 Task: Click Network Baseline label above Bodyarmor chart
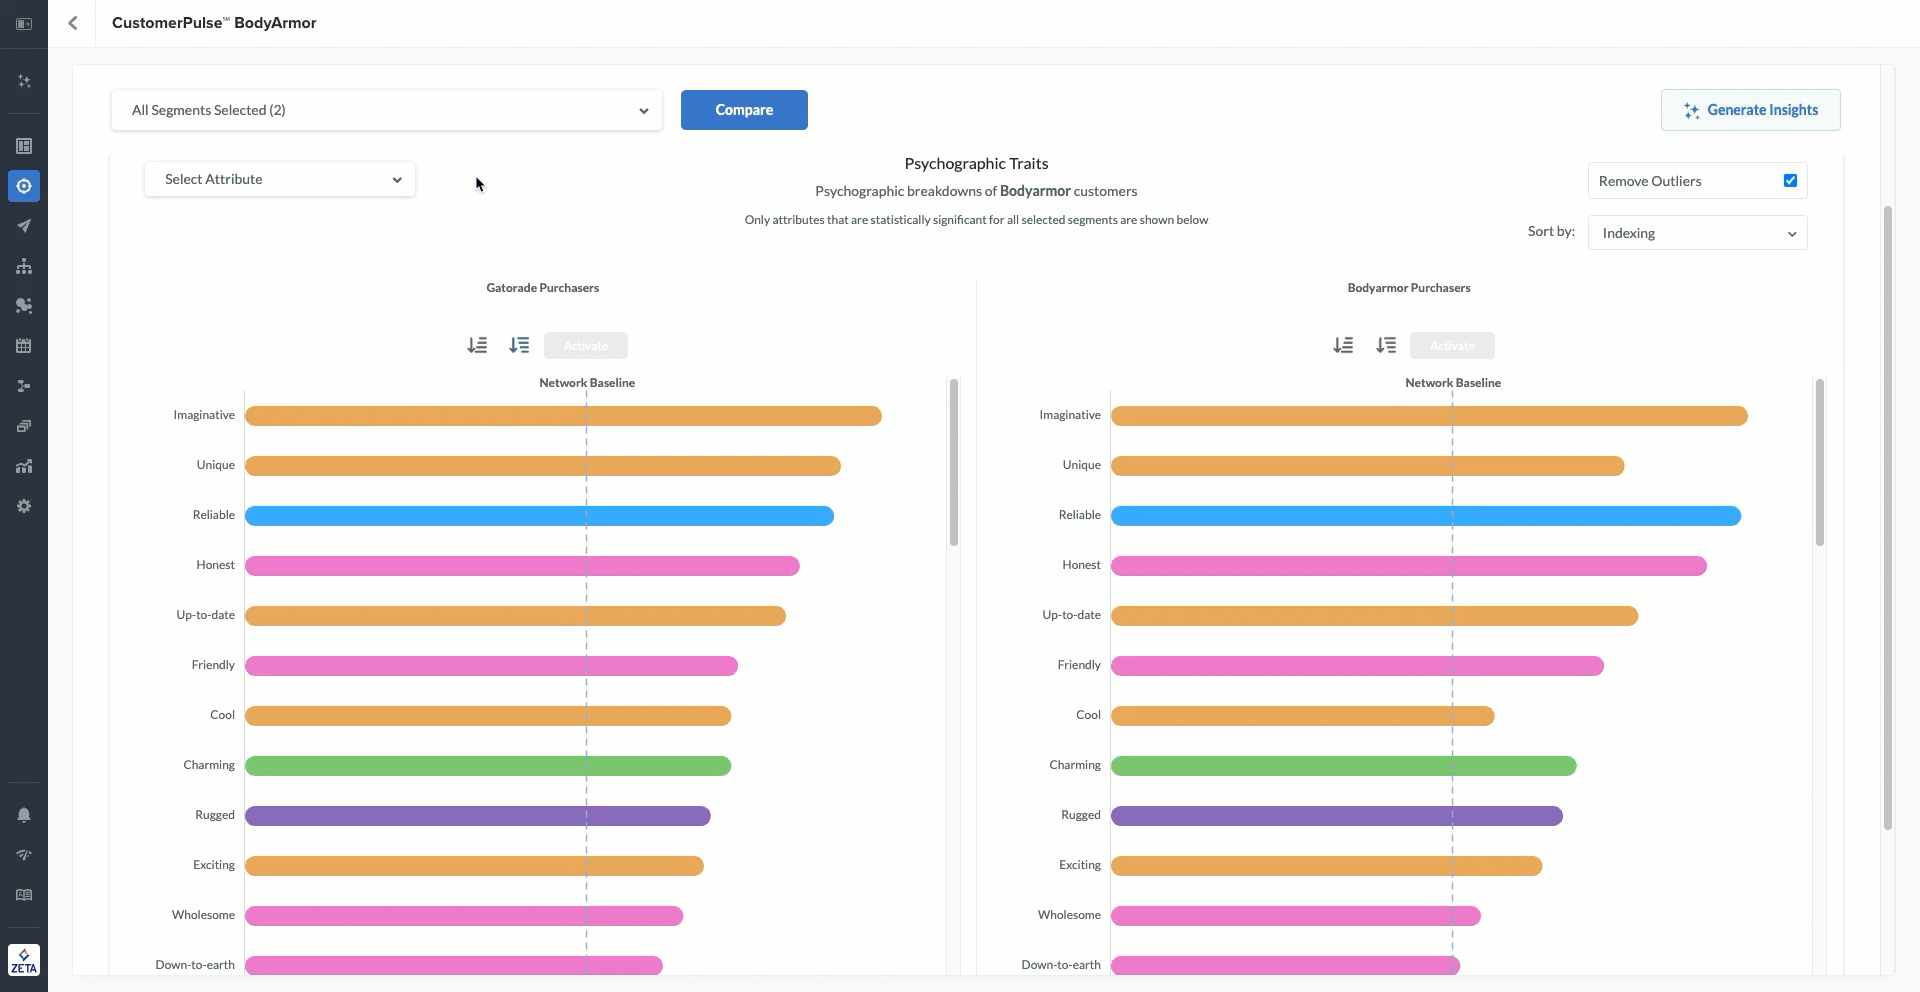pos(1453,383)
